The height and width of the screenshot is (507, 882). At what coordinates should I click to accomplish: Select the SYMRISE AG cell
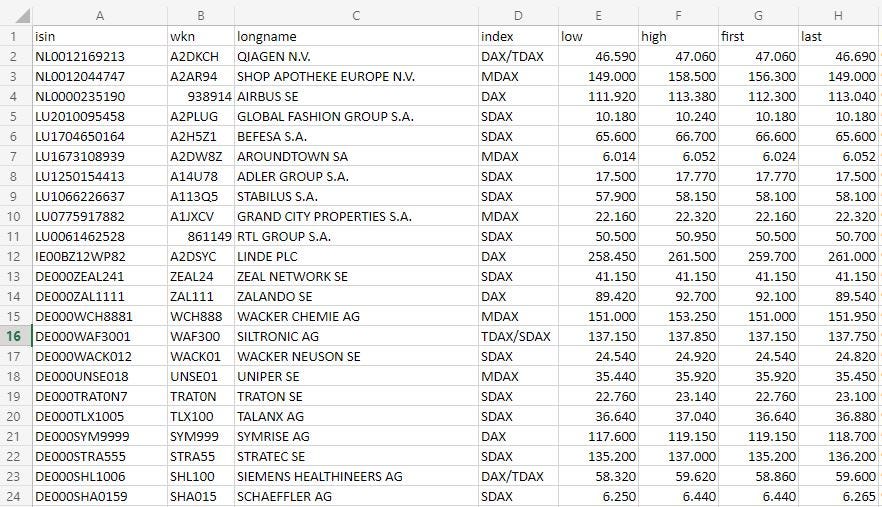click(356, 436)
